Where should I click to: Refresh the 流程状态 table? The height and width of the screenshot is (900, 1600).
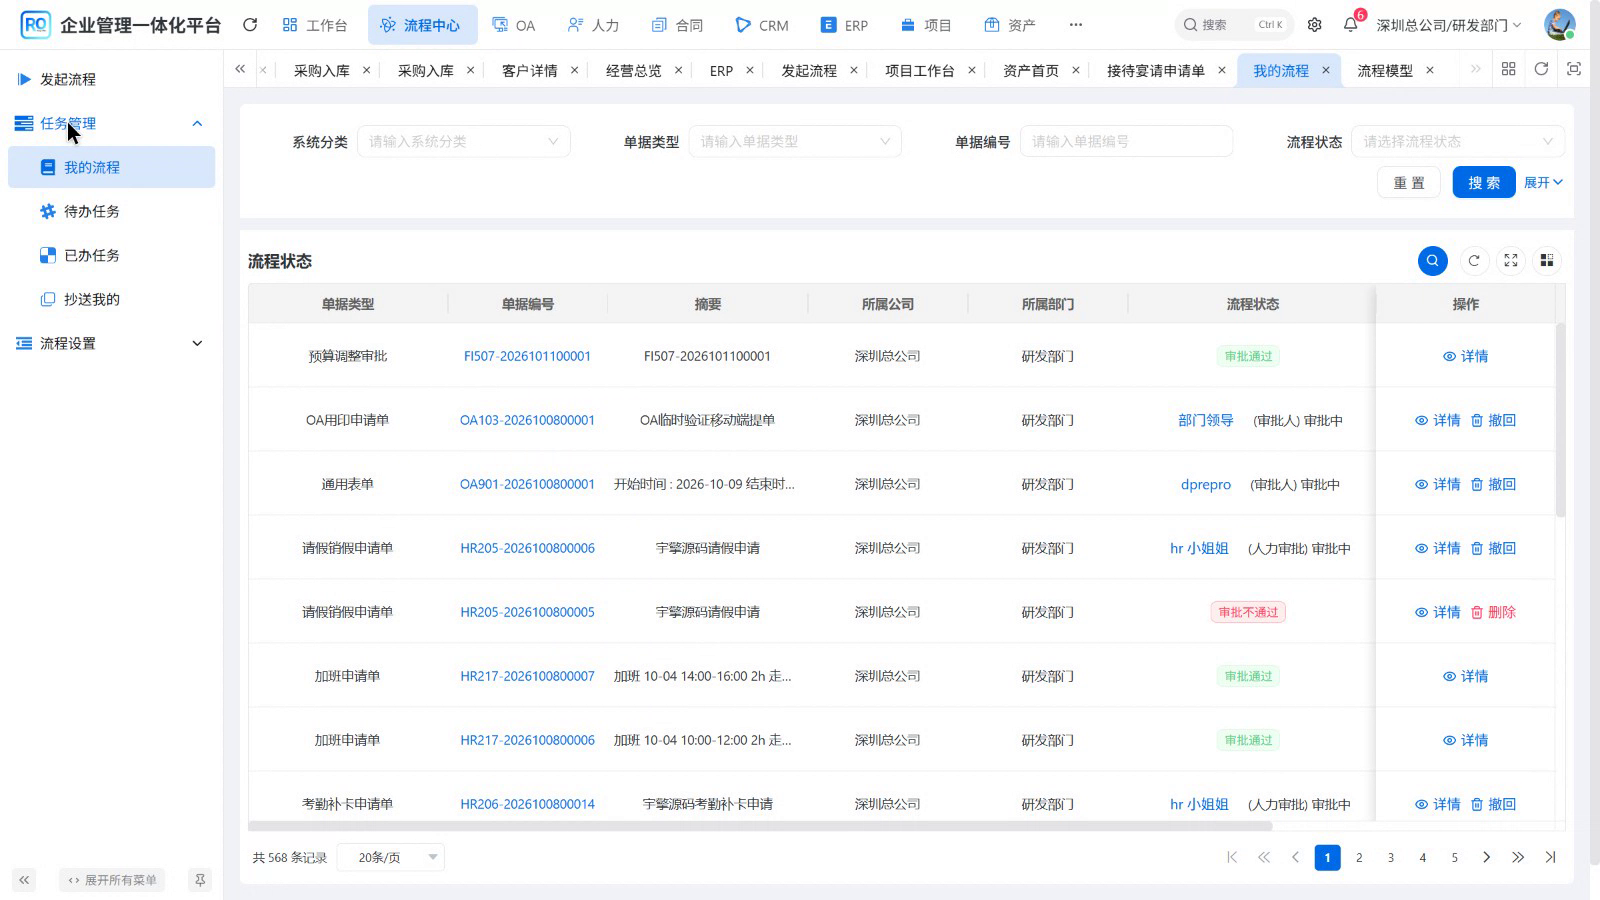point(1474,261)
